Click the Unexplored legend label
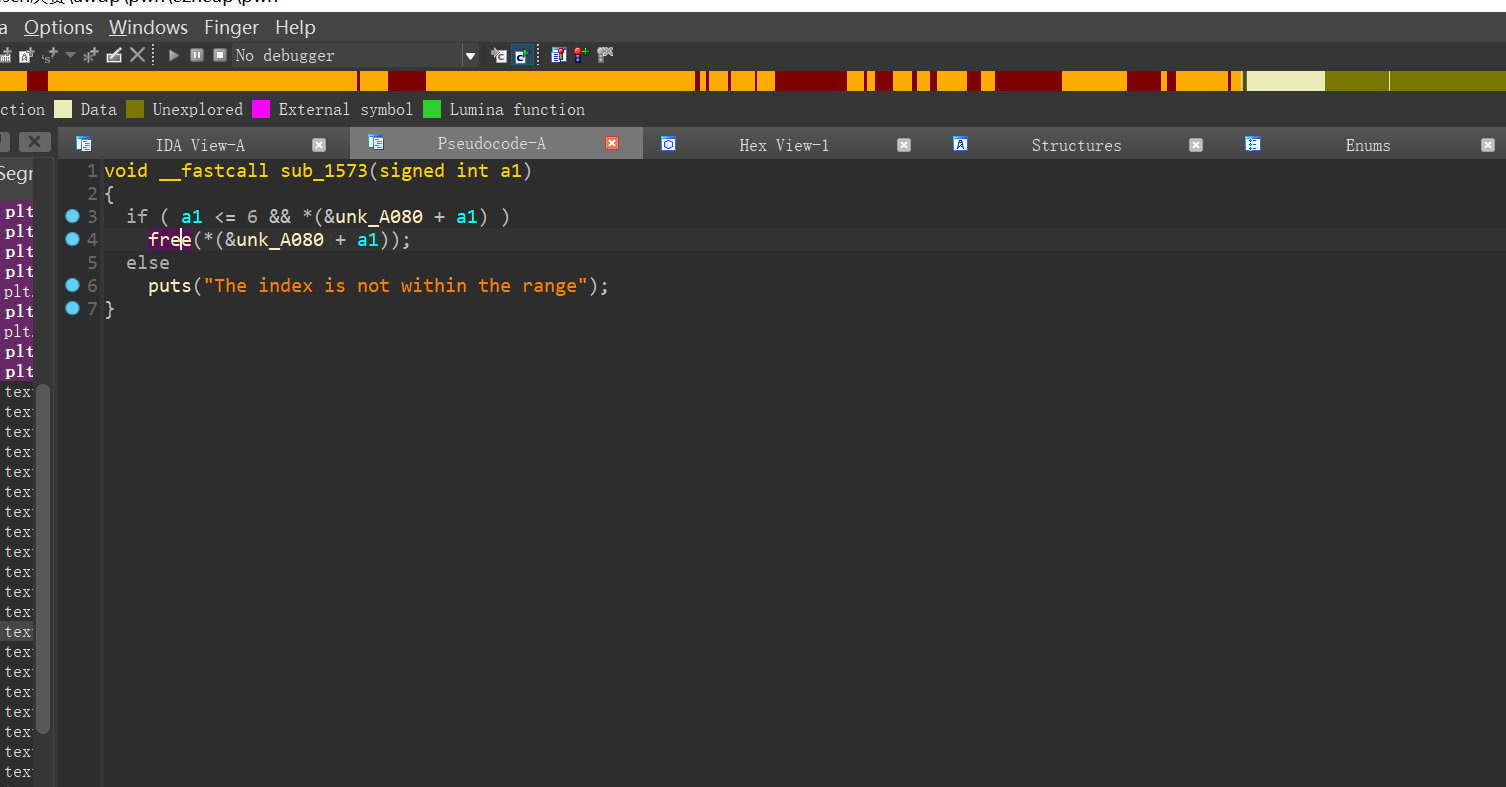This screenshot has width=1506, height=787. [197, 109]
